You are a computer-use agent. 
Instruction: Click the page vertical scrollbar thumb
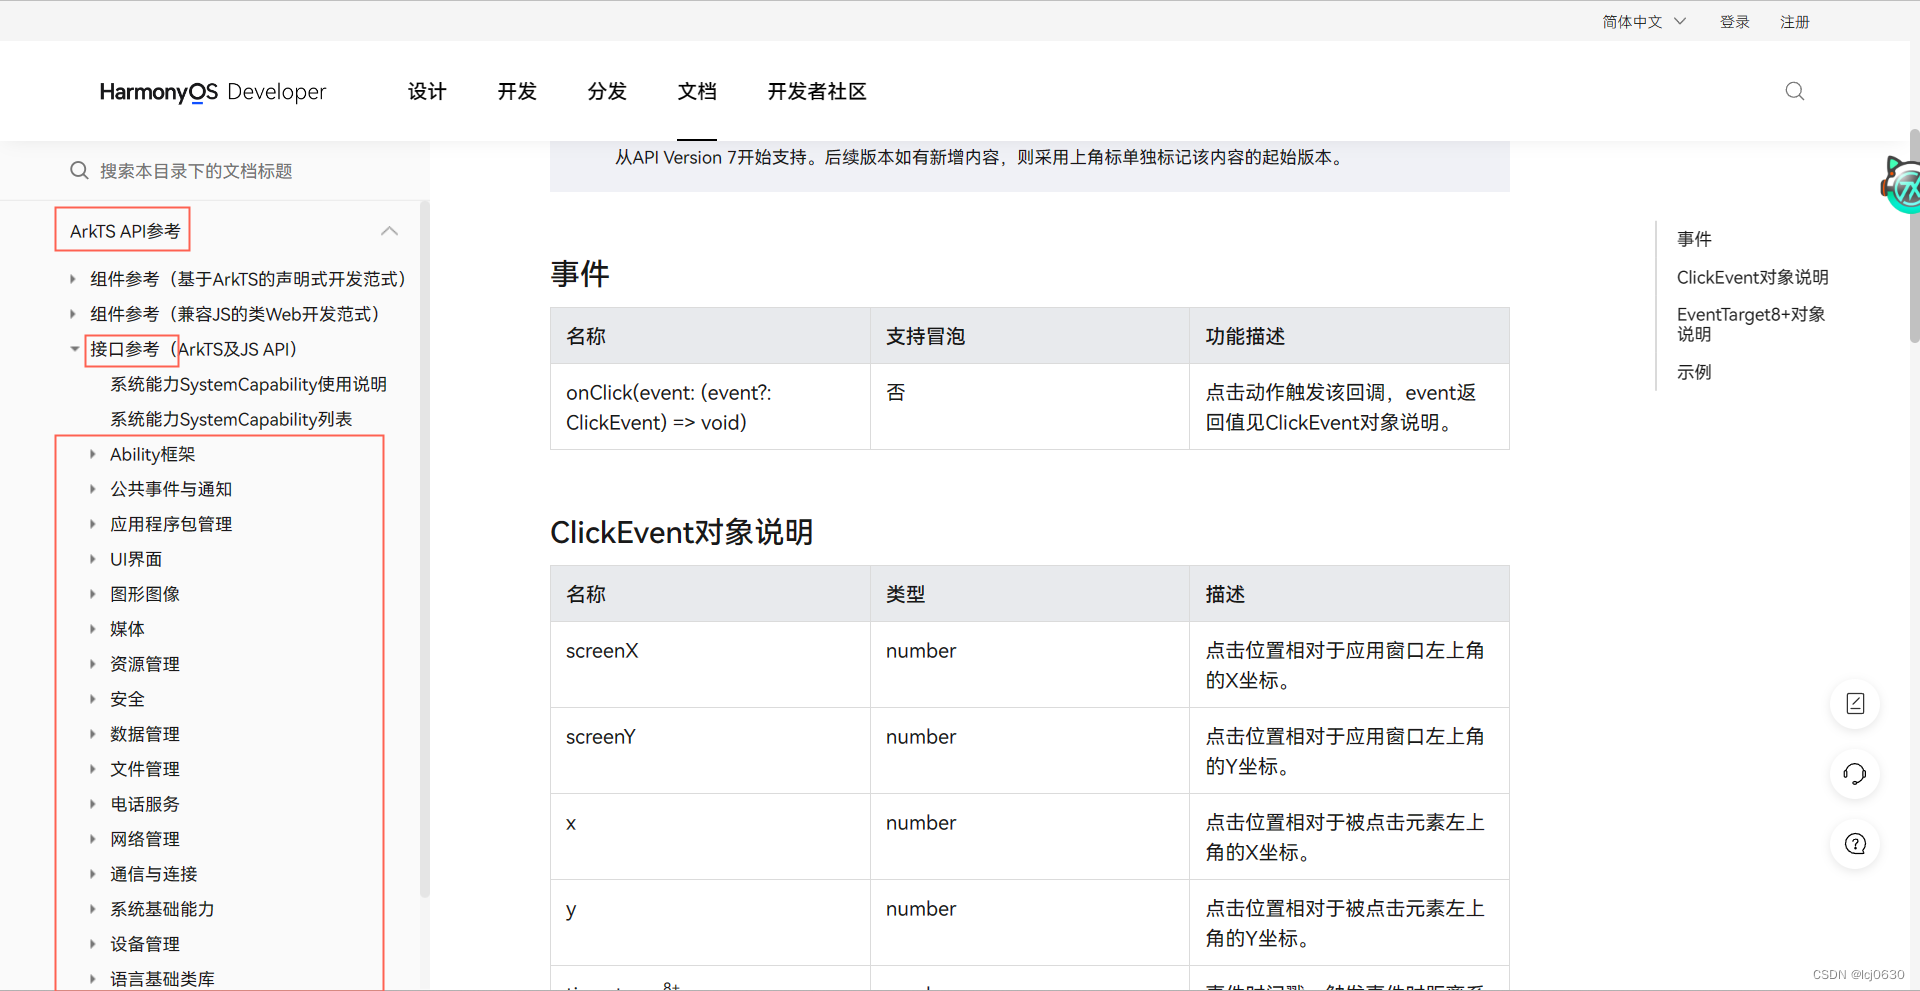[x=1914, y=236]
